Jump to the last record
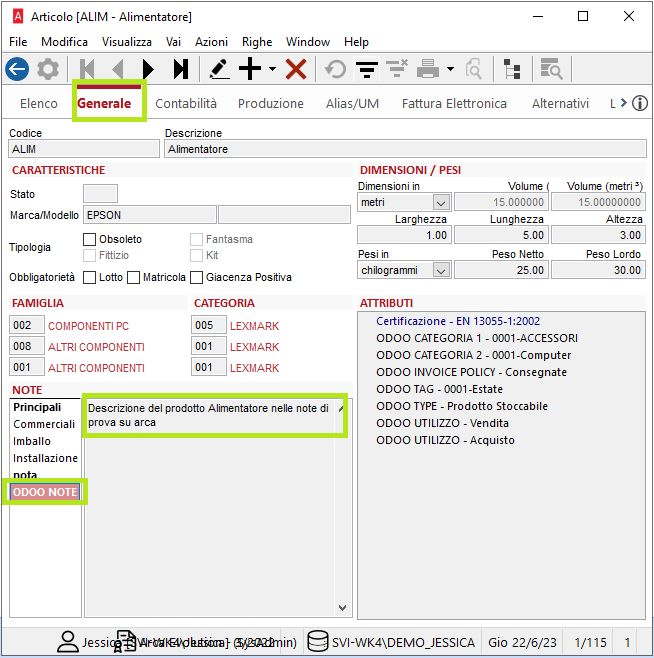Screen dimensions: 654x658 [x=180, y=69]
